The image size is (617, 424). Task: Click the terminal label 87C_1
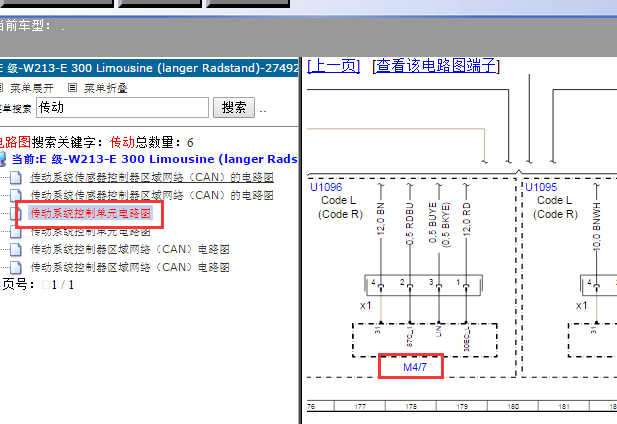pyautogui.click(x=410, y=336)
